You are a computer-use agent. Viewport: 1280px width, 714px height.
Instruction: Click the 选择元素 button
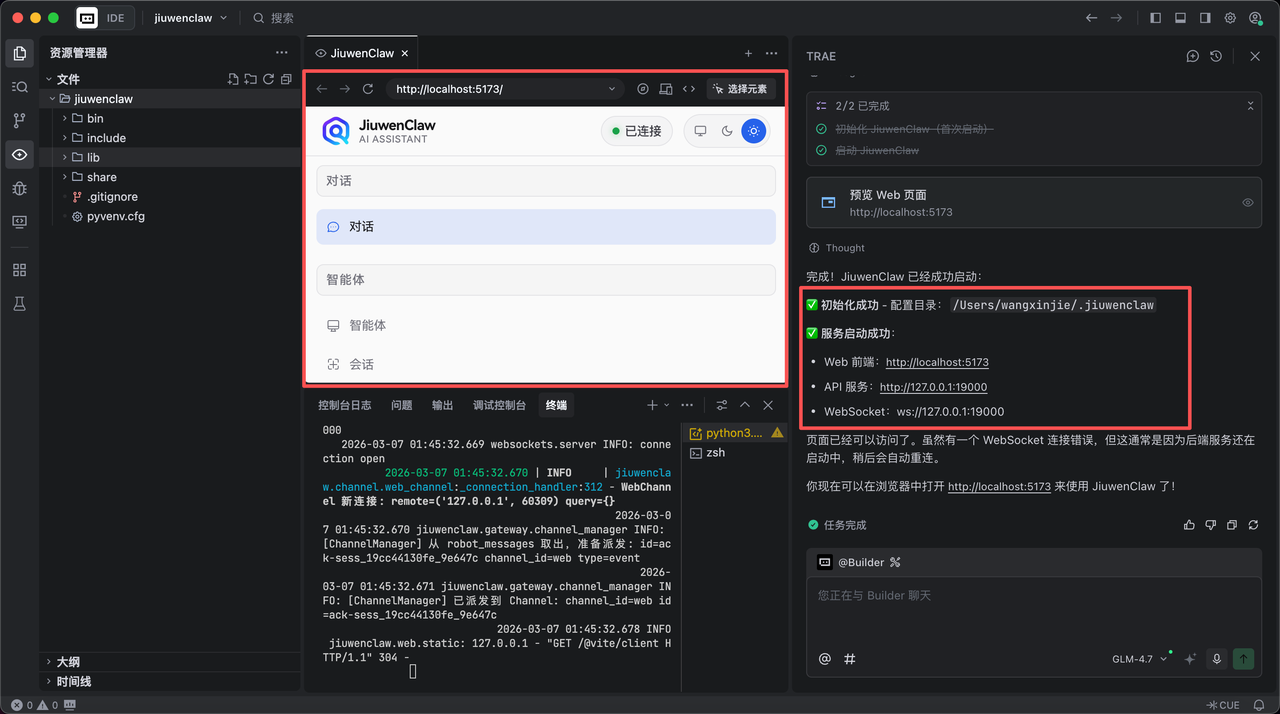740,89
